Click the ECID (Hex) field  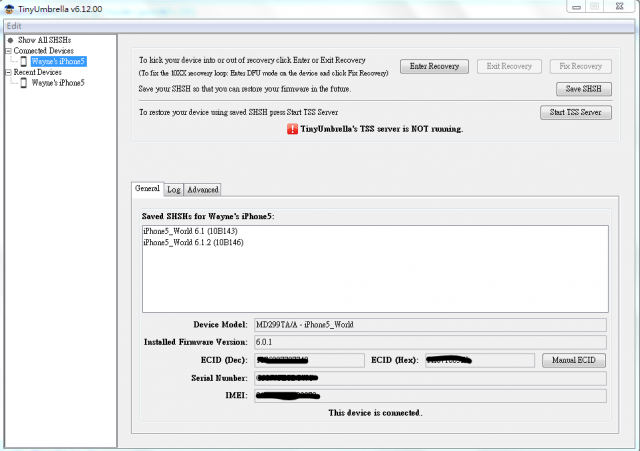480,360
